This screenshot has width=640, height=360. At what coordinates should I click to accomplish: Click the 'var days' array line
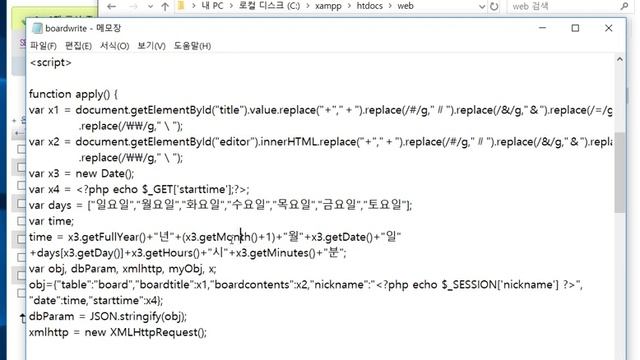pos(220,205)
